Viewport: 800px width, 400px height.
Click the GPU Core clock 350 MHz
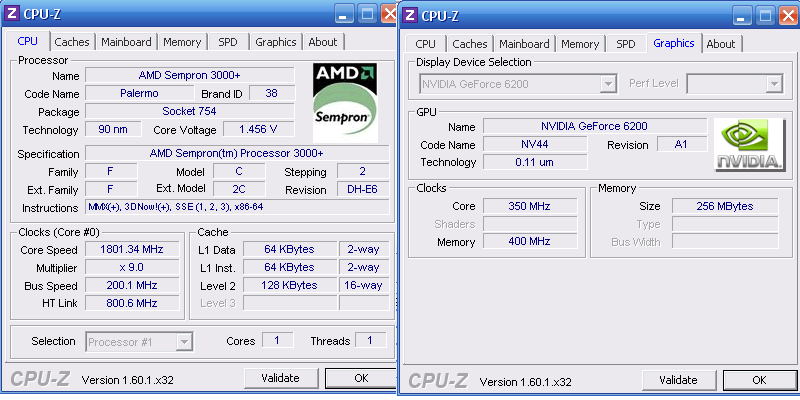(530, 206)
